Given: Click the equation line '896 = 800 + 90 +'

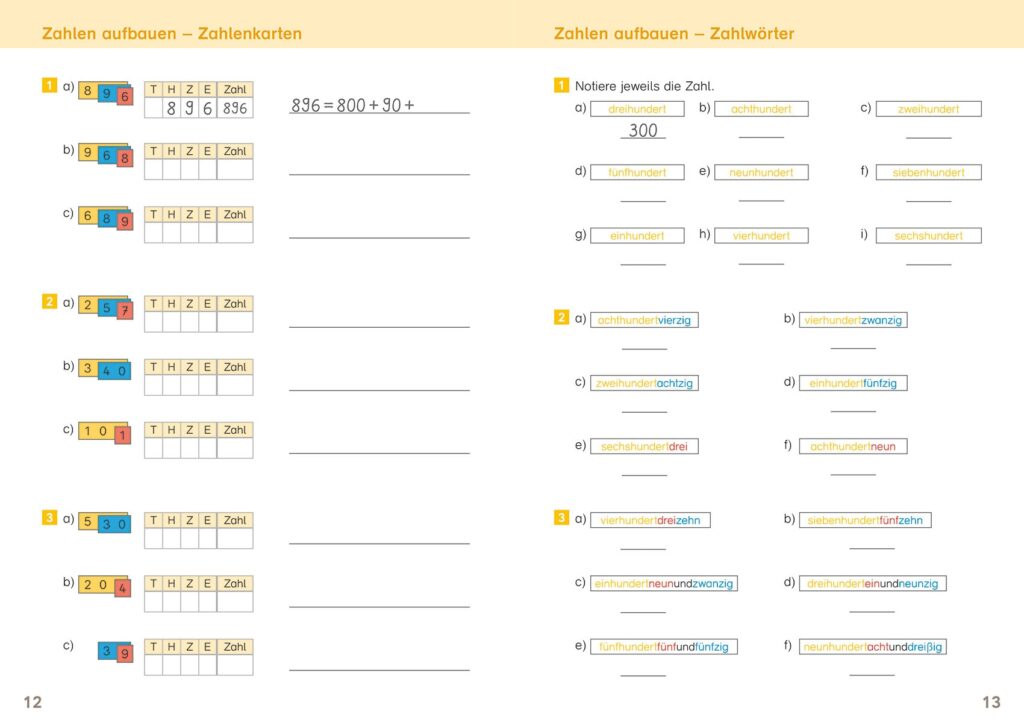Looking at the screenshot, I should click(x=353, y=105).
